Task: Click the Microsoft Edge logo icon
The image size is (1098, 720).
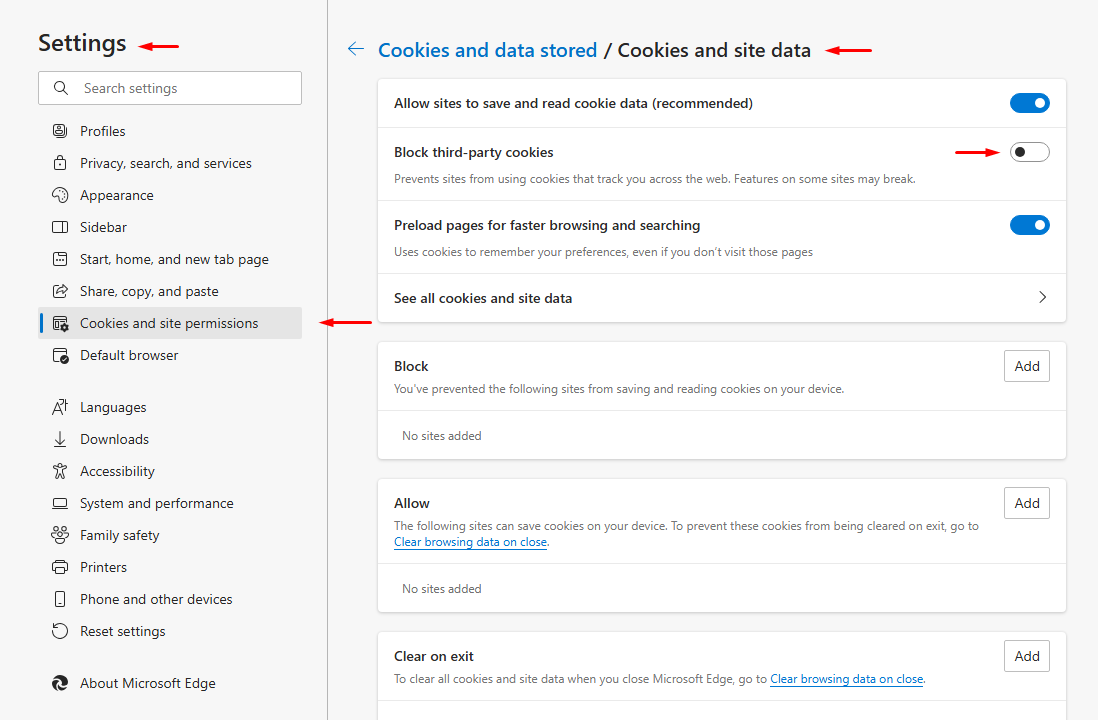Action: pyautogui.click(x=60, y=684)
